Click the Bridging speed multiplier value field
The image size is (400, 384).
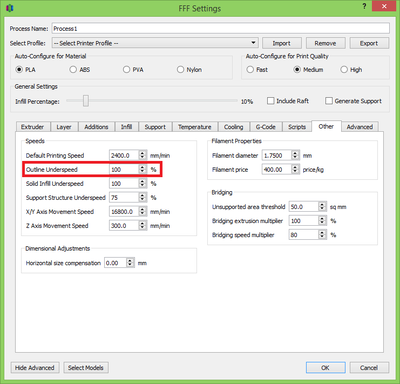coord(304,235)
